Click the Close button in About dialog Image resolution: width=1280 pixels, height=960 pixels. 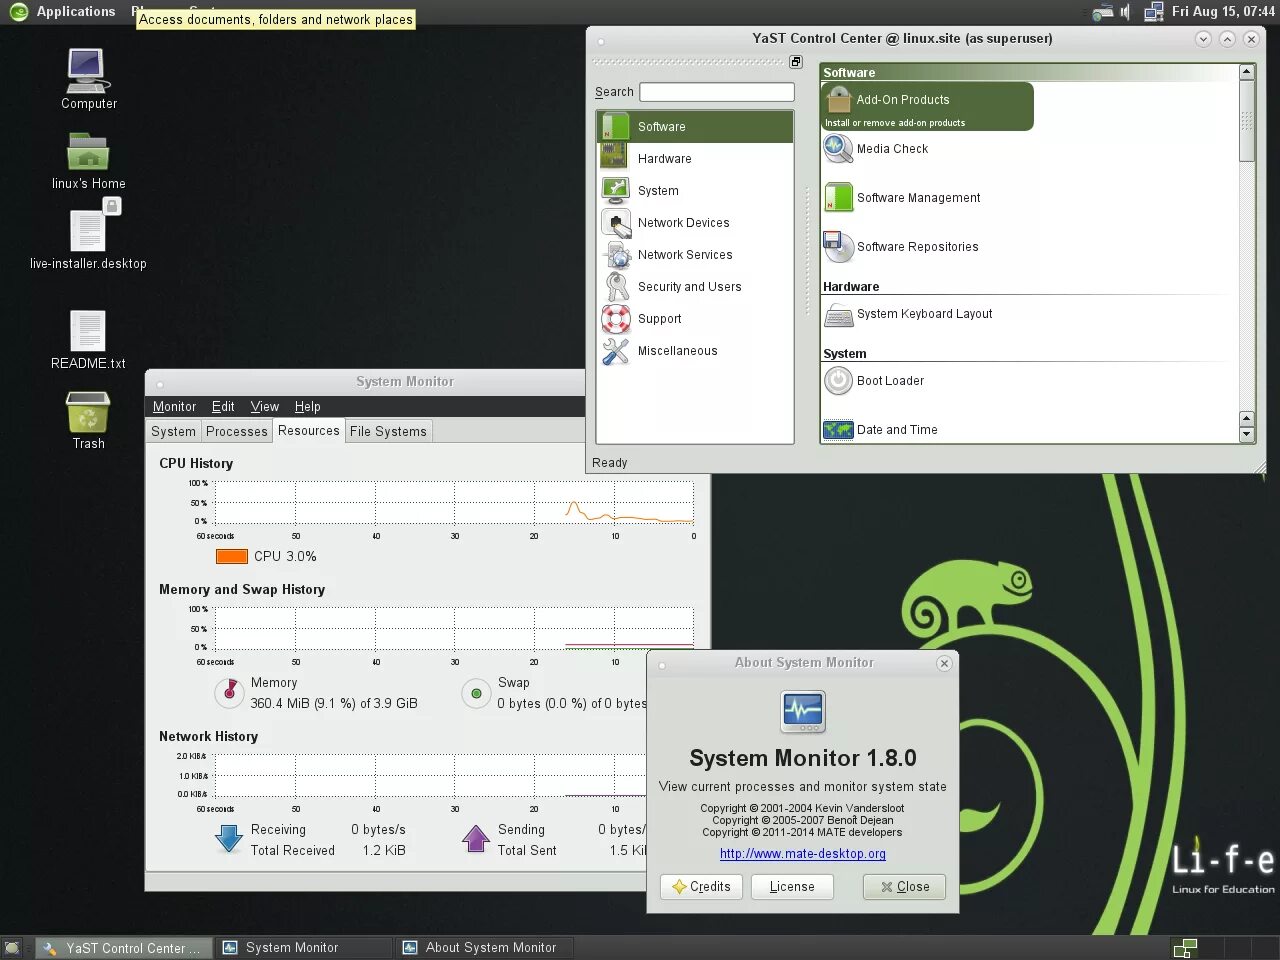click(904, 887)
